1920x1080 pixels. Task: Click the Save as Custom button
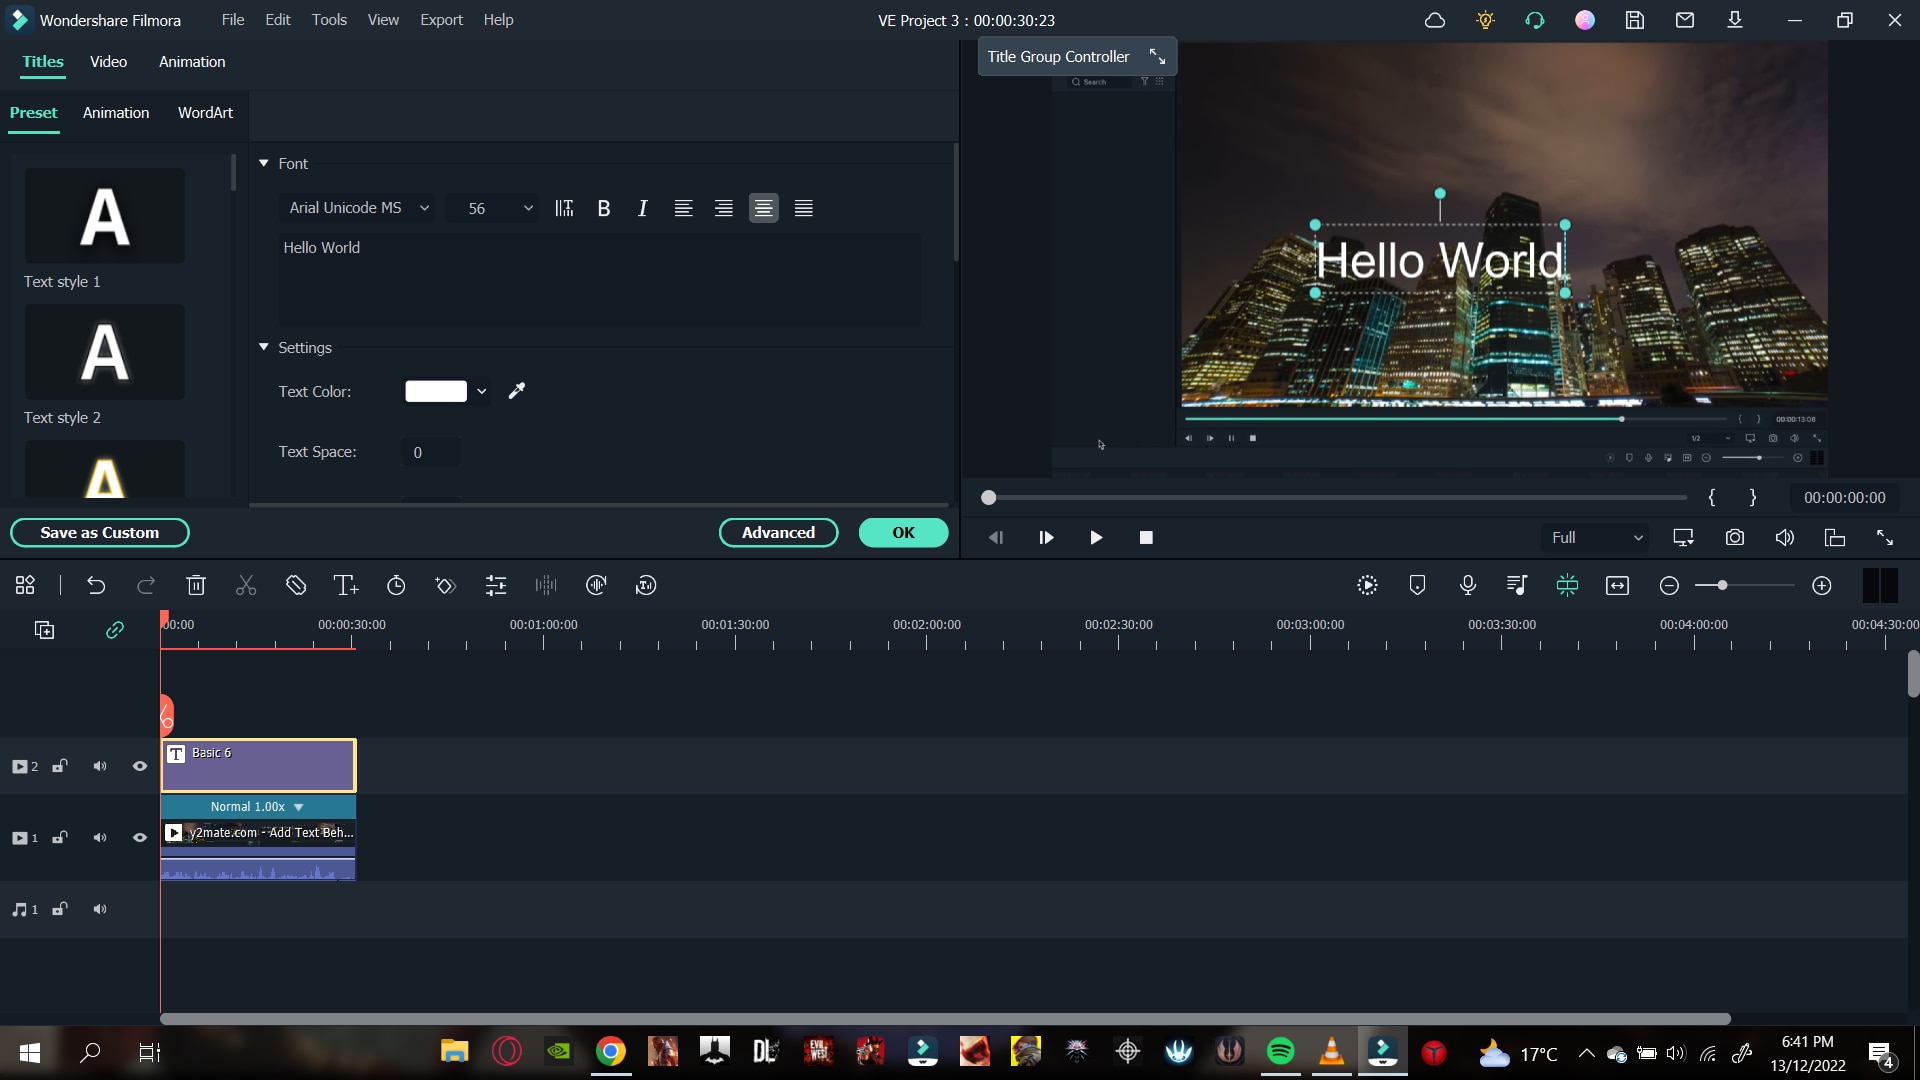click(x=99, y=531)
